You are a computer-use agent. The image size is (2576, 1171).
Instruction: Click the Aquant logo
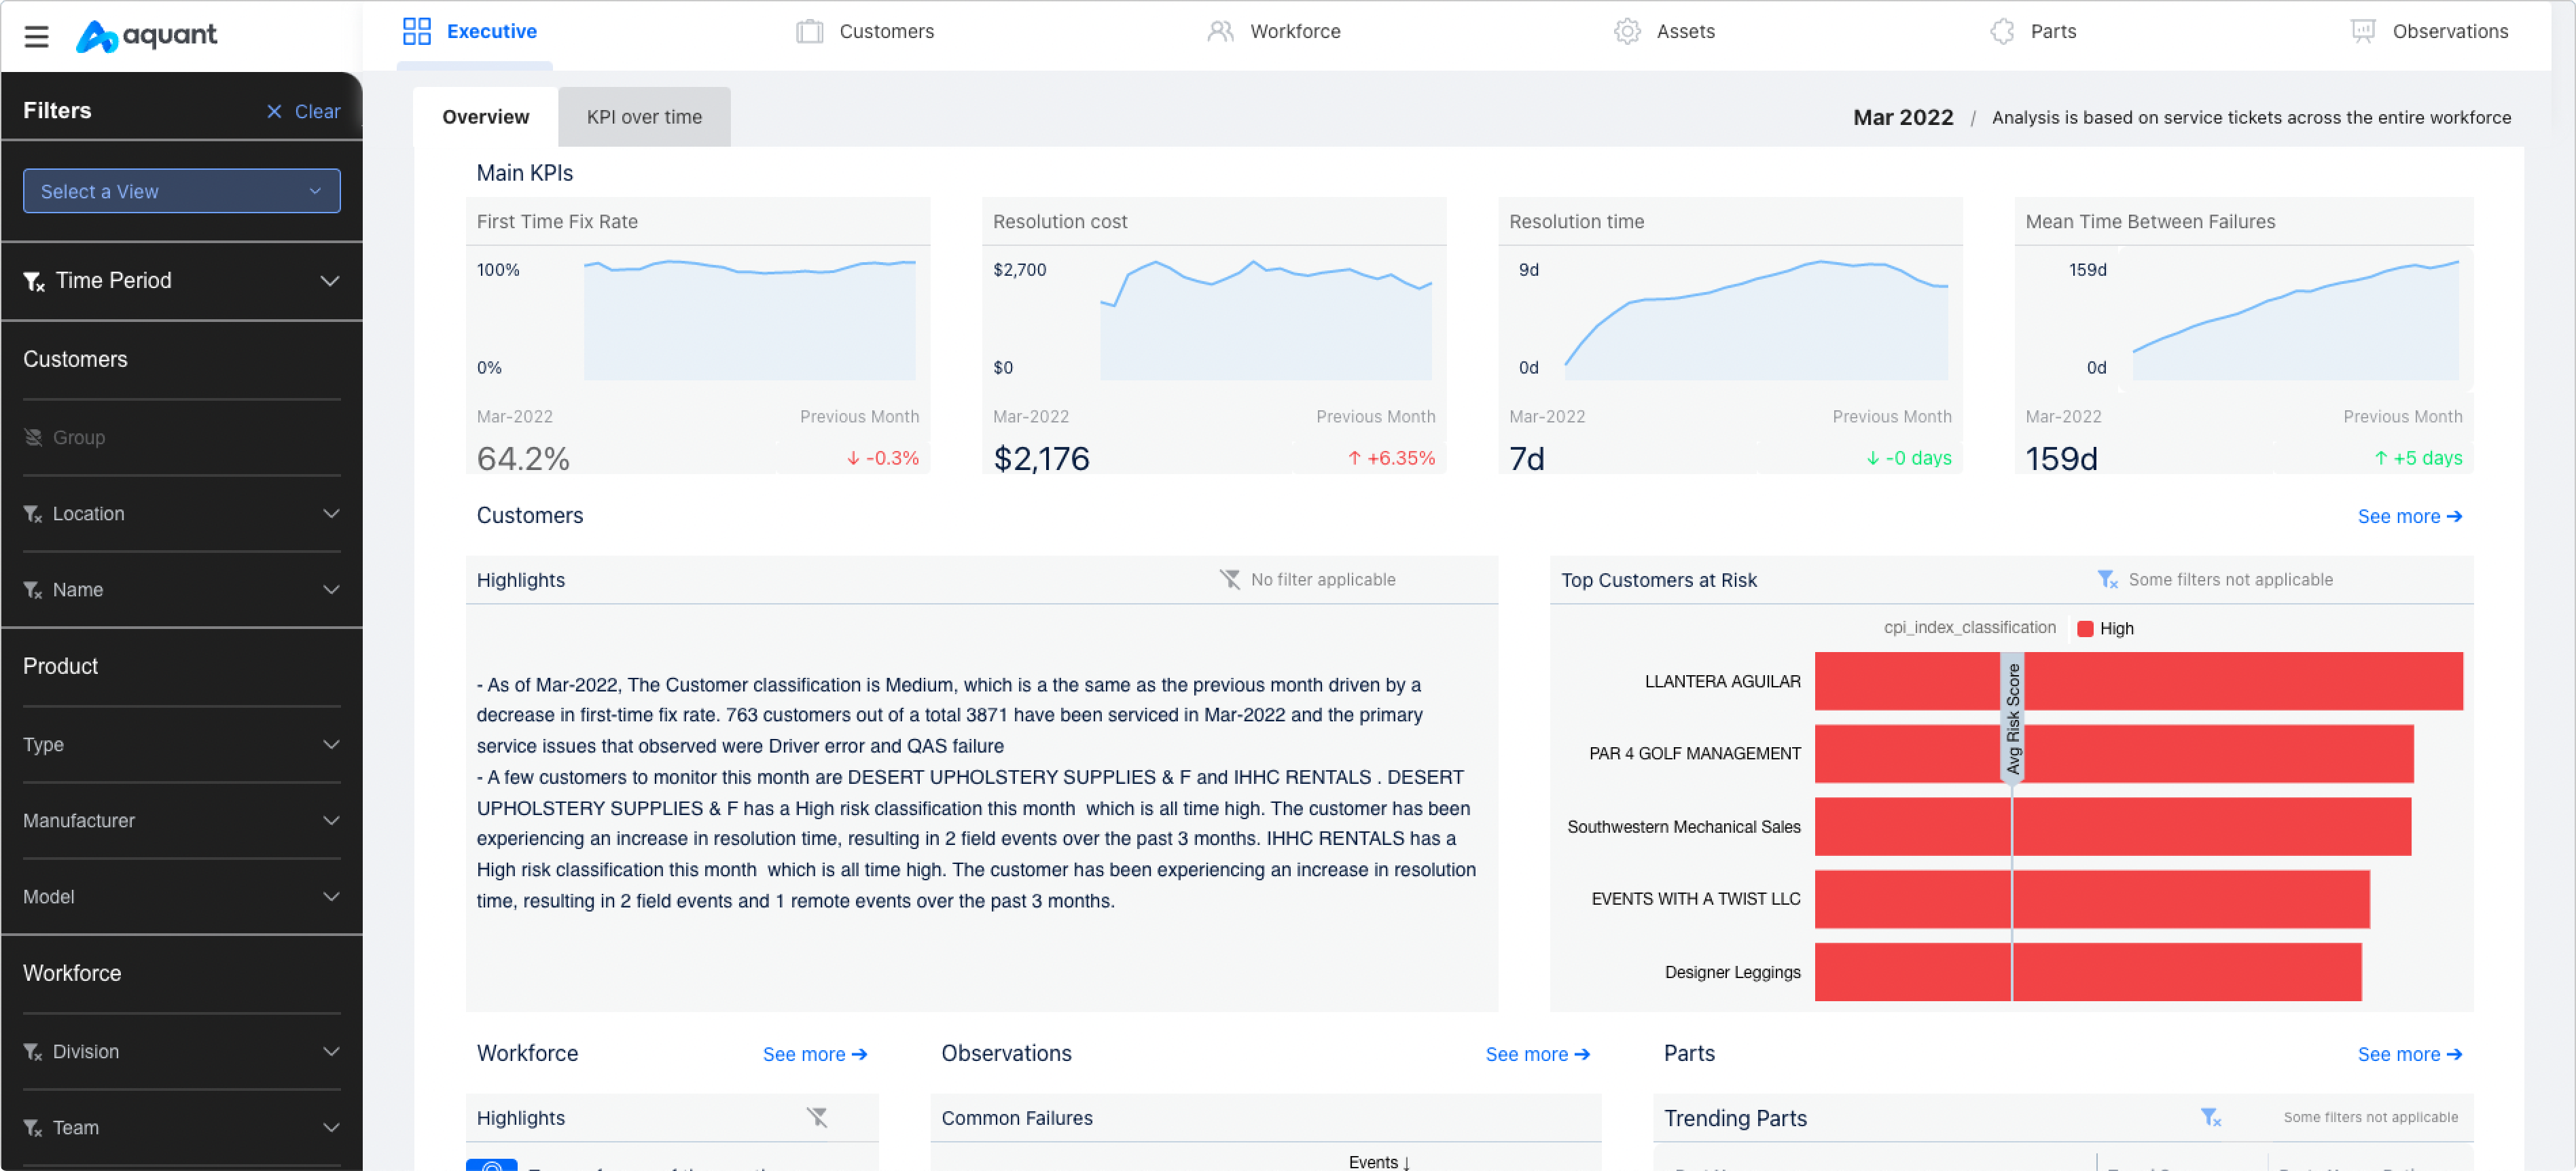[x=147, y=36]
